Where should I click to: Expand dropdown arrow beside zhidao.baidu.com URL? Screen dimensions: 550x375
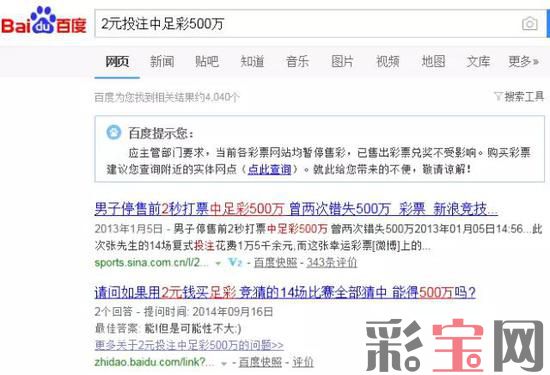pyautogui.click(x=224, y=363)
